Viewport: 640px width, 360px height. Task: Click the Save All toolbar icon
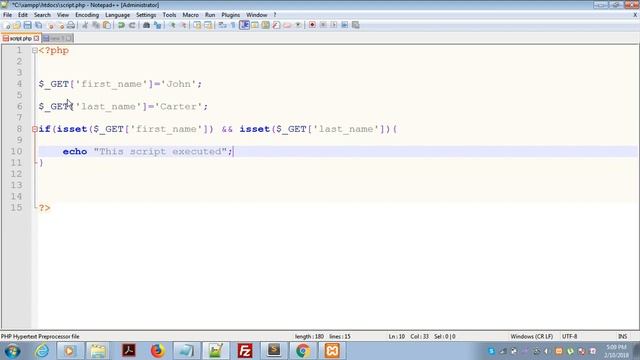[38, 25]
